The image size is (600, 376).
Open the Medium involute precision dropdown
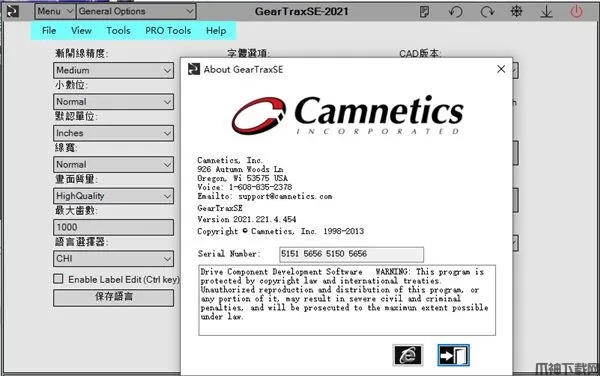pyautogui.click(x=113, y=70)
